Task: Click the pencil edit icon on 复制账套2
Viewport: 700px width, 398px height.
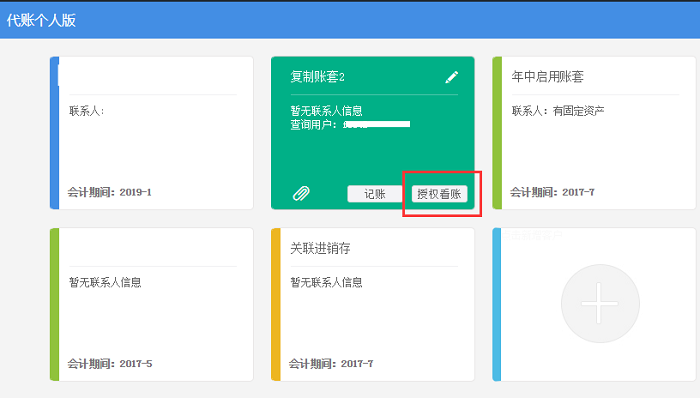Action: [451, 77]
